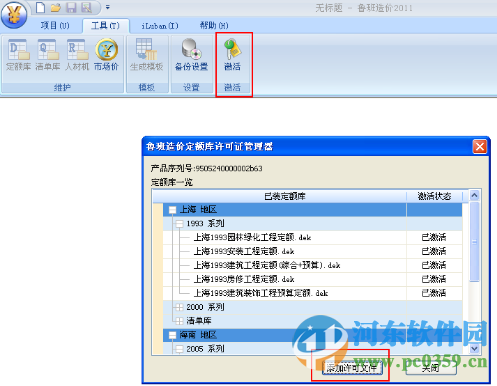This screenshot has height=386, width=497.
Task: Collapse the 2005 系列 tree node
Action: 179,349
